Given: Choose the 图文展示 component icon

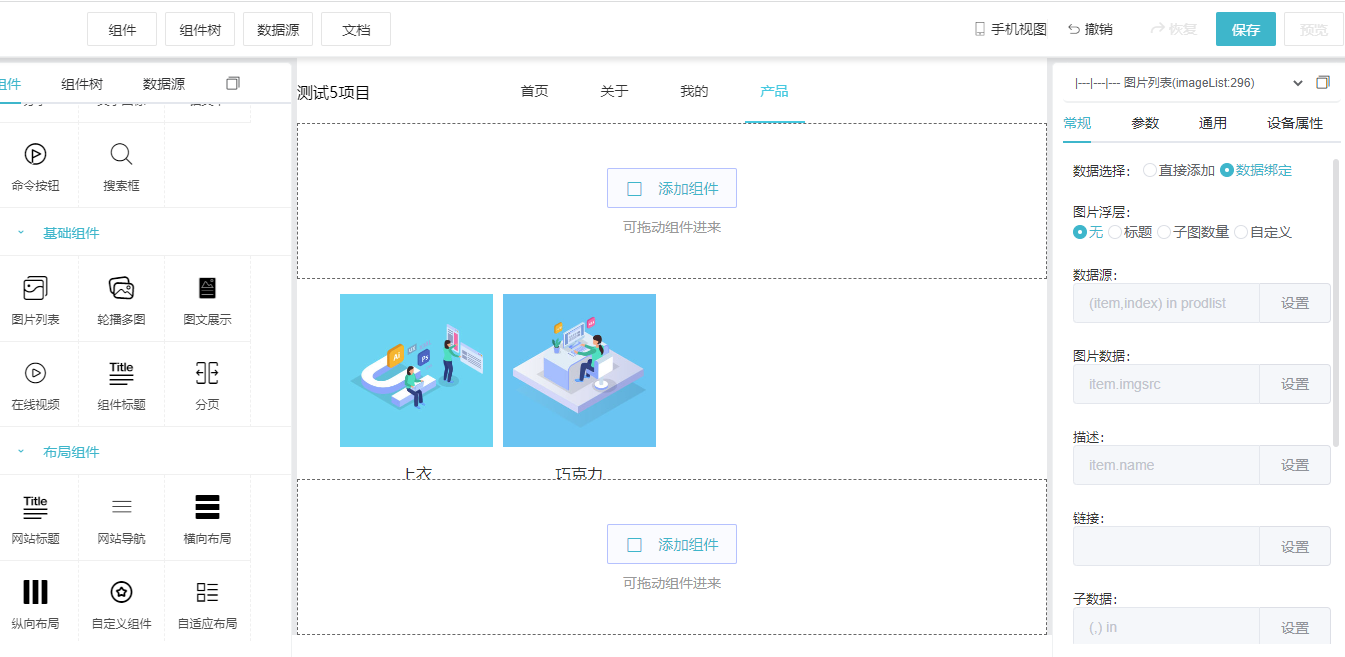Looking at the screenshot, I should (x=207, y=288).
